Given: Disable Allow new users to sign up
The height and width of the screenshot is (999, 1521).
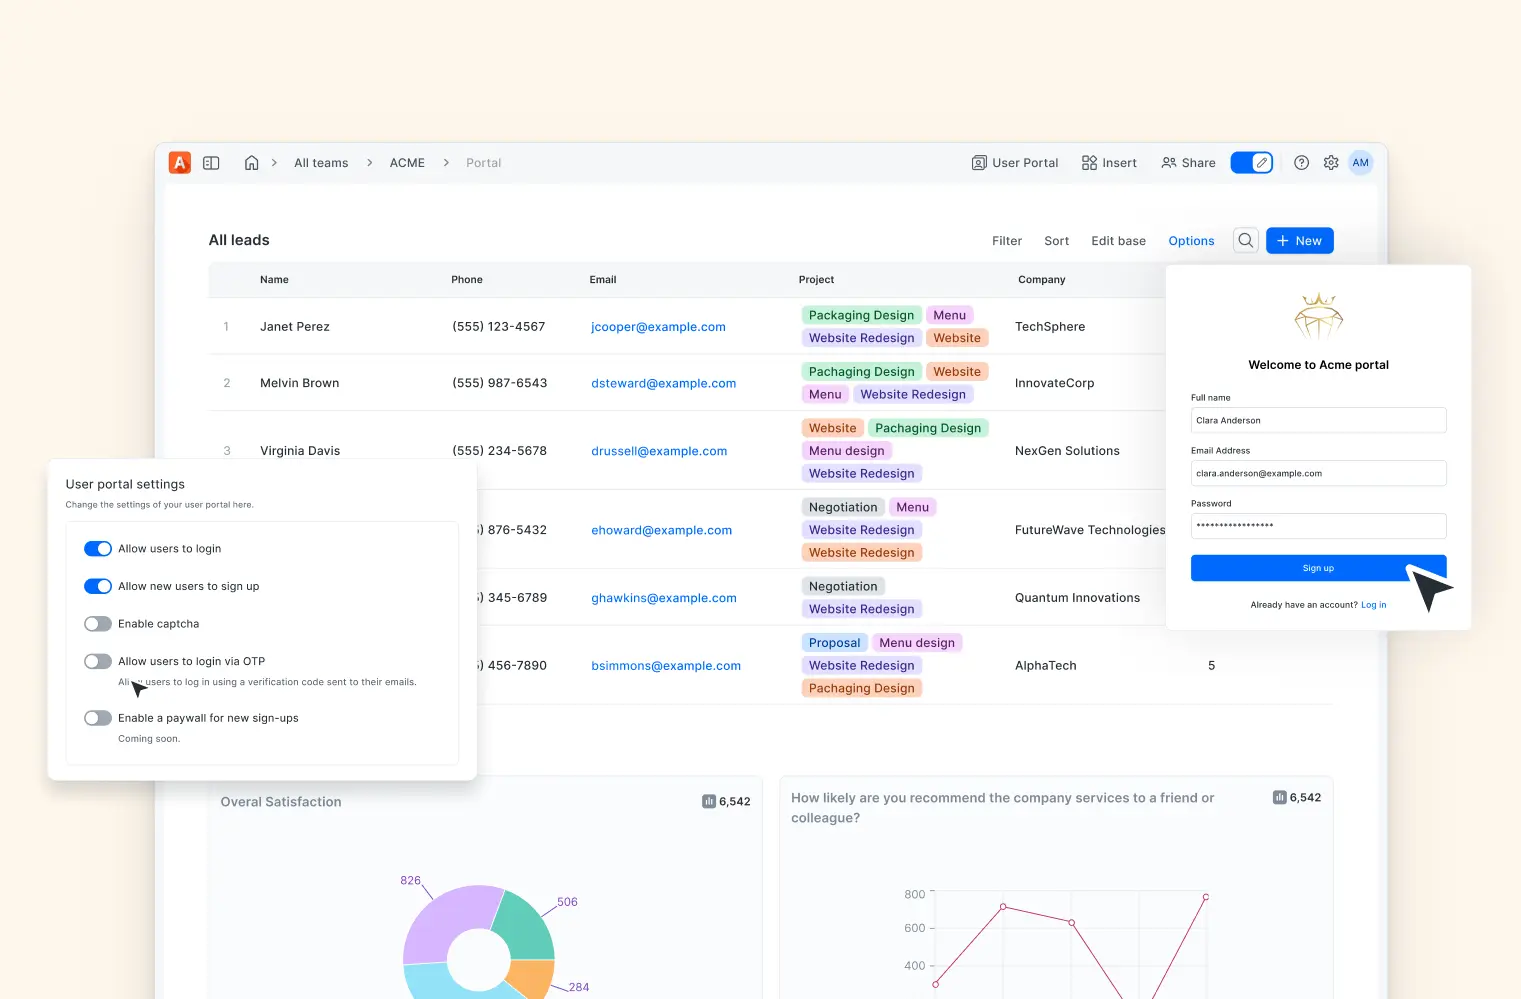Looking at the screenshot, I should click(x=98, y=586).
